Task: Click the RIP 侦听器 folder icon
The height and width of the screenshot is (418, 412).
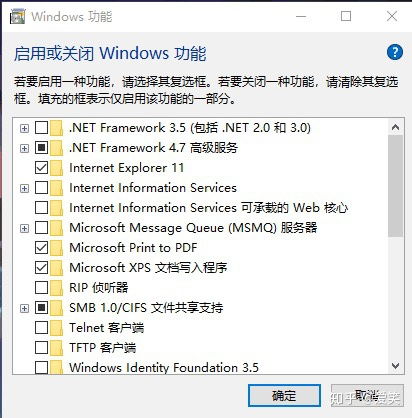Action: click(57, 288)
